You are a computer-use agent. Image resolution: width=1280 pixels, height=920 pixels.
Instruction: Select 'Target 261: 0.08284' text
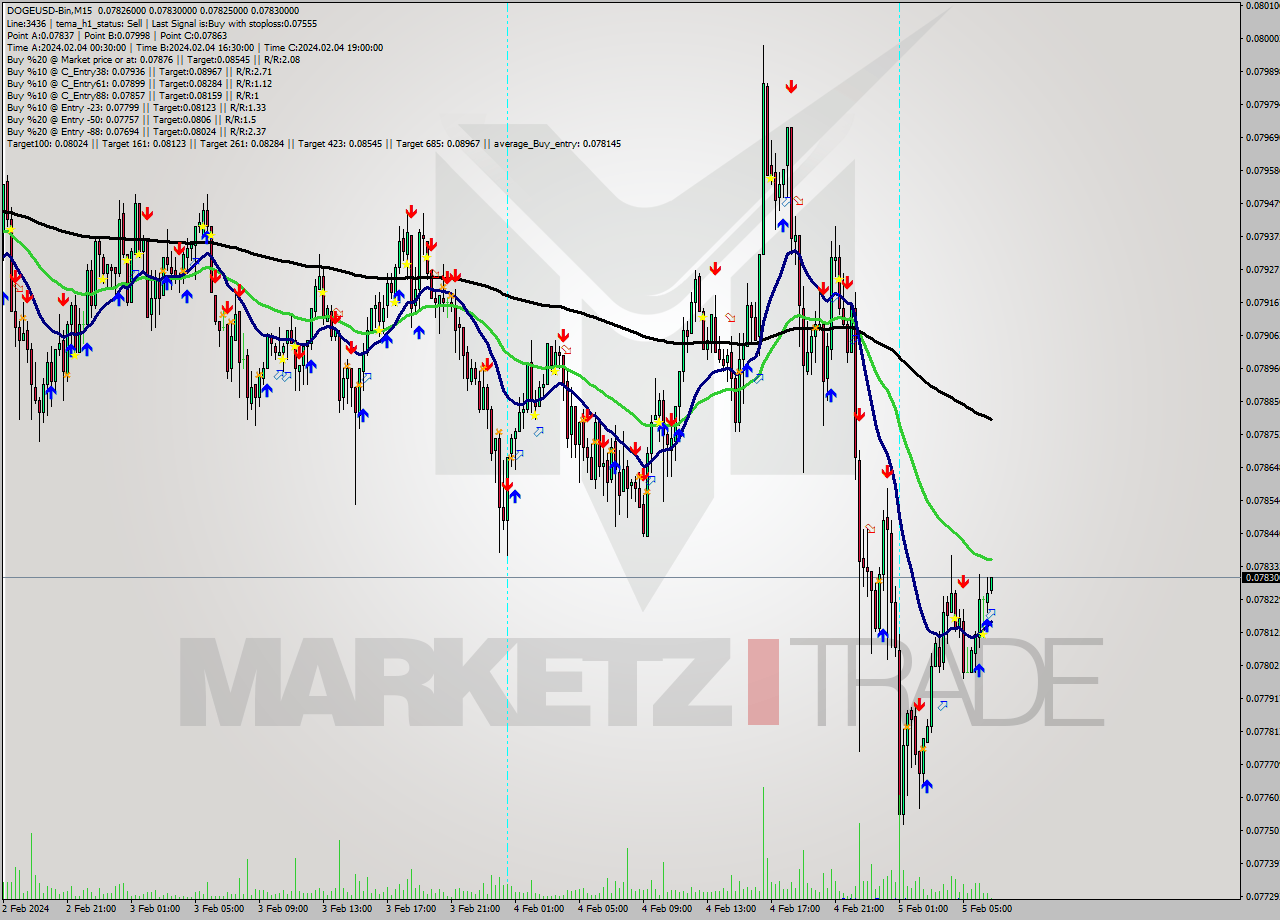coord(241,143)
